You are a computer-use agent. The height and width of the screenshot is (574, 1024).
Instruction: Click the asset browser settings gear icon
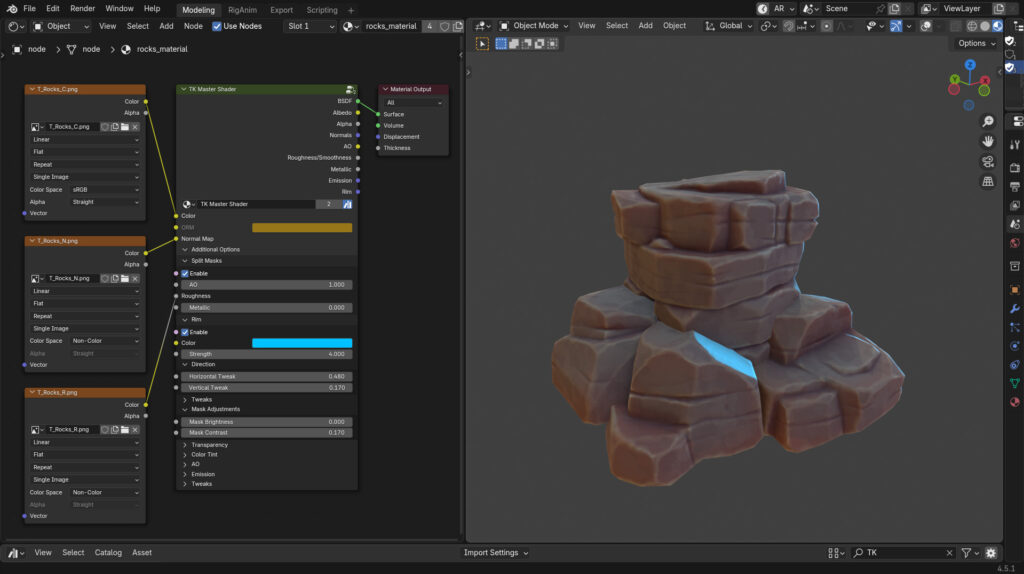point(991,553)
